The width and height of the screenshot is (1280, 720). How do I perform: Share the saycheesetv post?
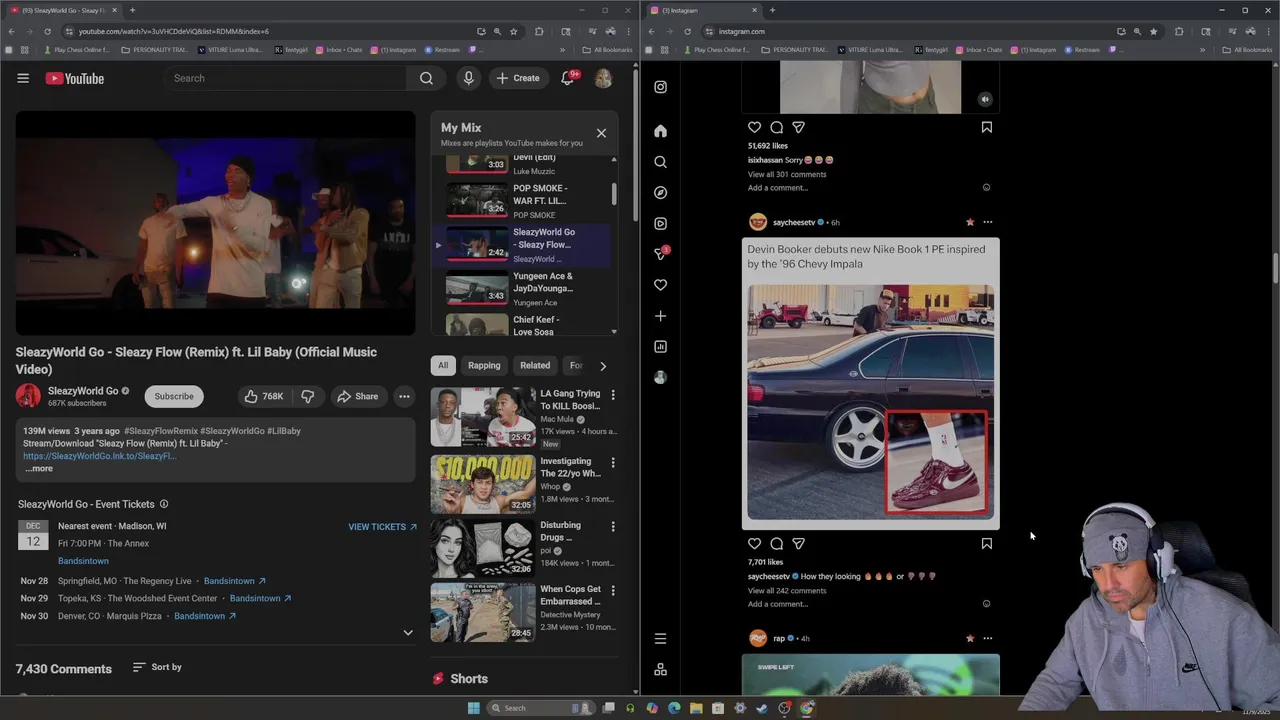click(x=798, y=544)
